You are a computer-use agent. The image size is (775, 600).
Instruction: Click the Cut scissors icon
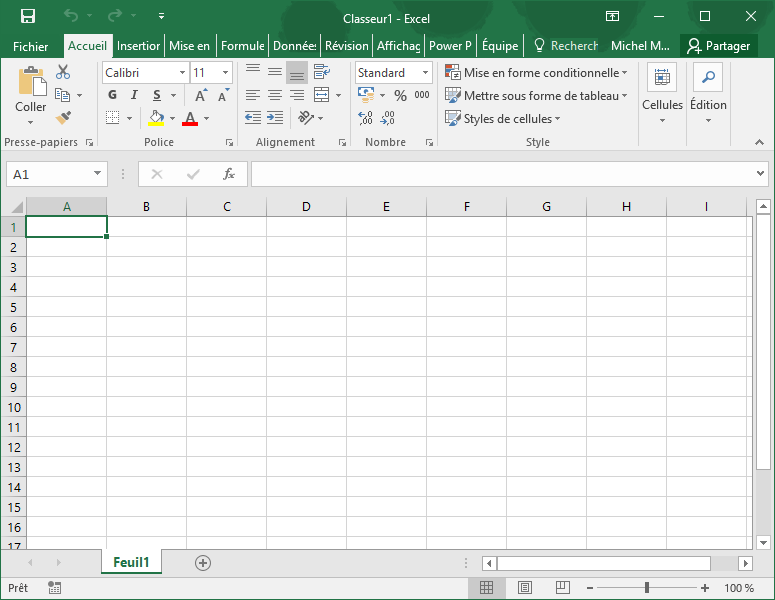pos(63,73)
